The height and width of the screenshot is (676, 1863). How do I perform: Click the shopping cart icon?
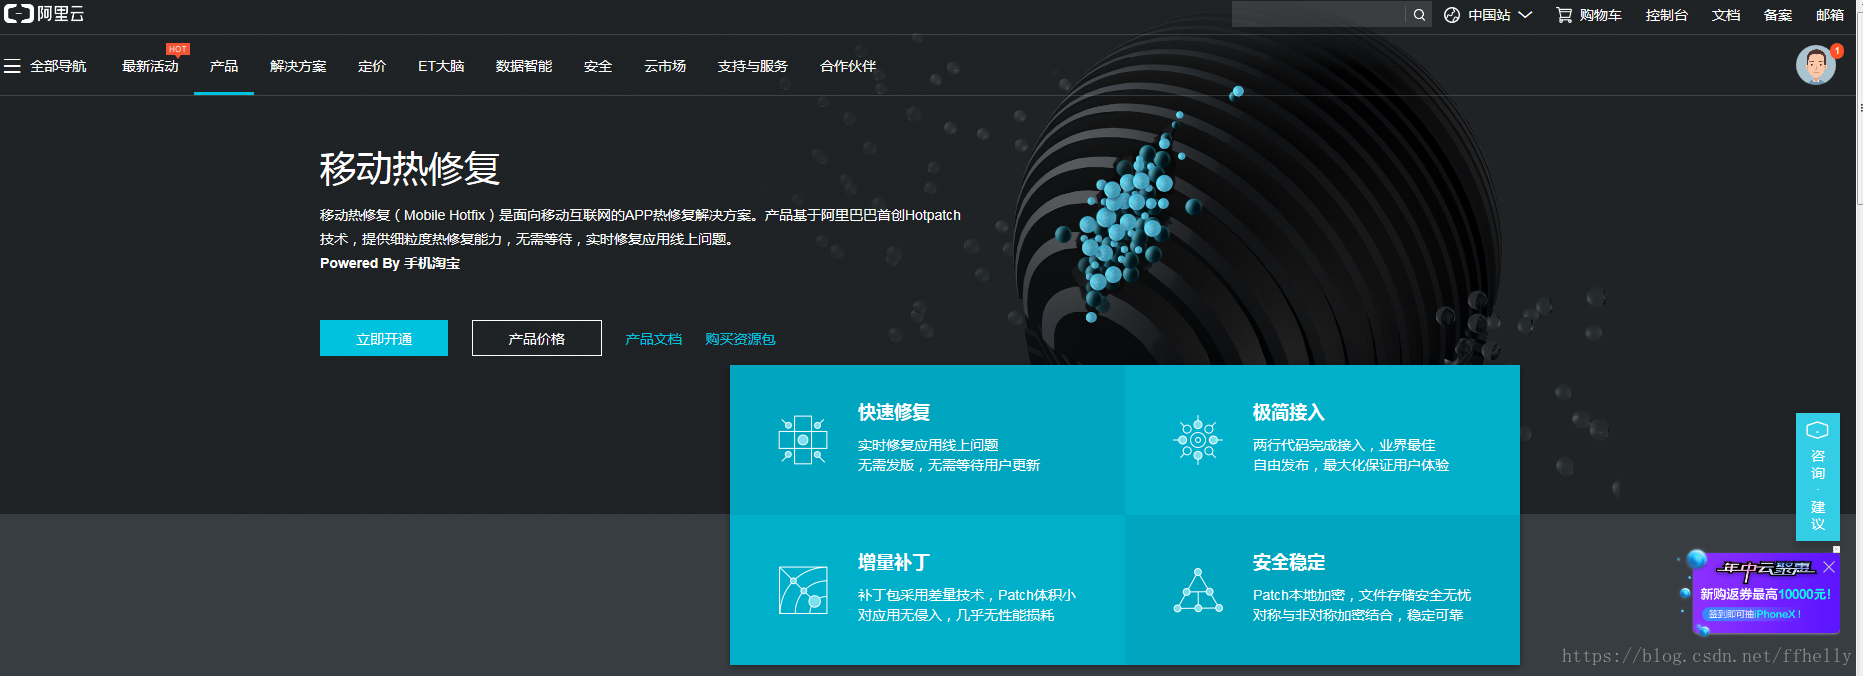coord(1564,15)
